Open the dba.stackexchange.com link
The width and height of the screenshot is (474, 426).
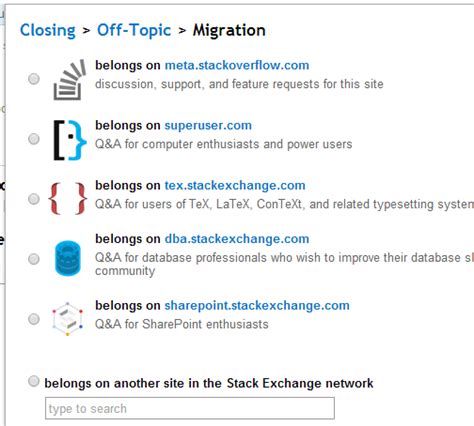coord(237,239)
